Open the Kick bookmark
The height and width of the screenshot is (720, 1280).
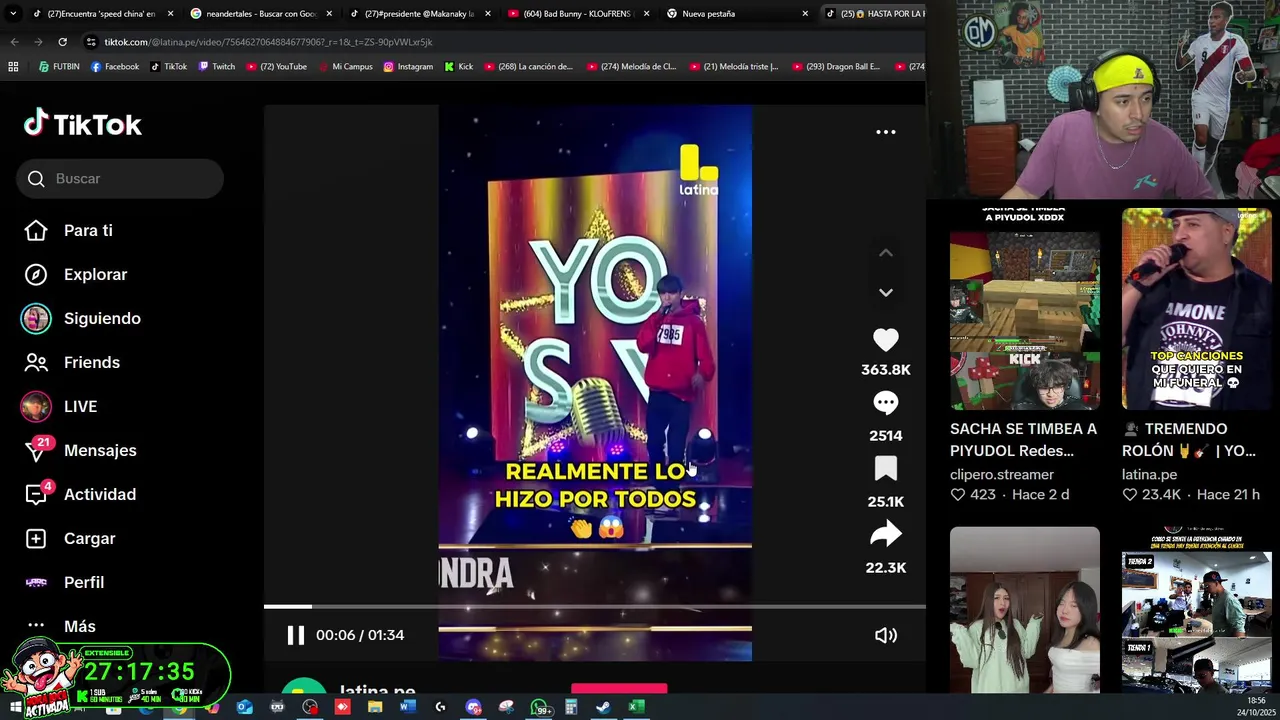point(459,67)
